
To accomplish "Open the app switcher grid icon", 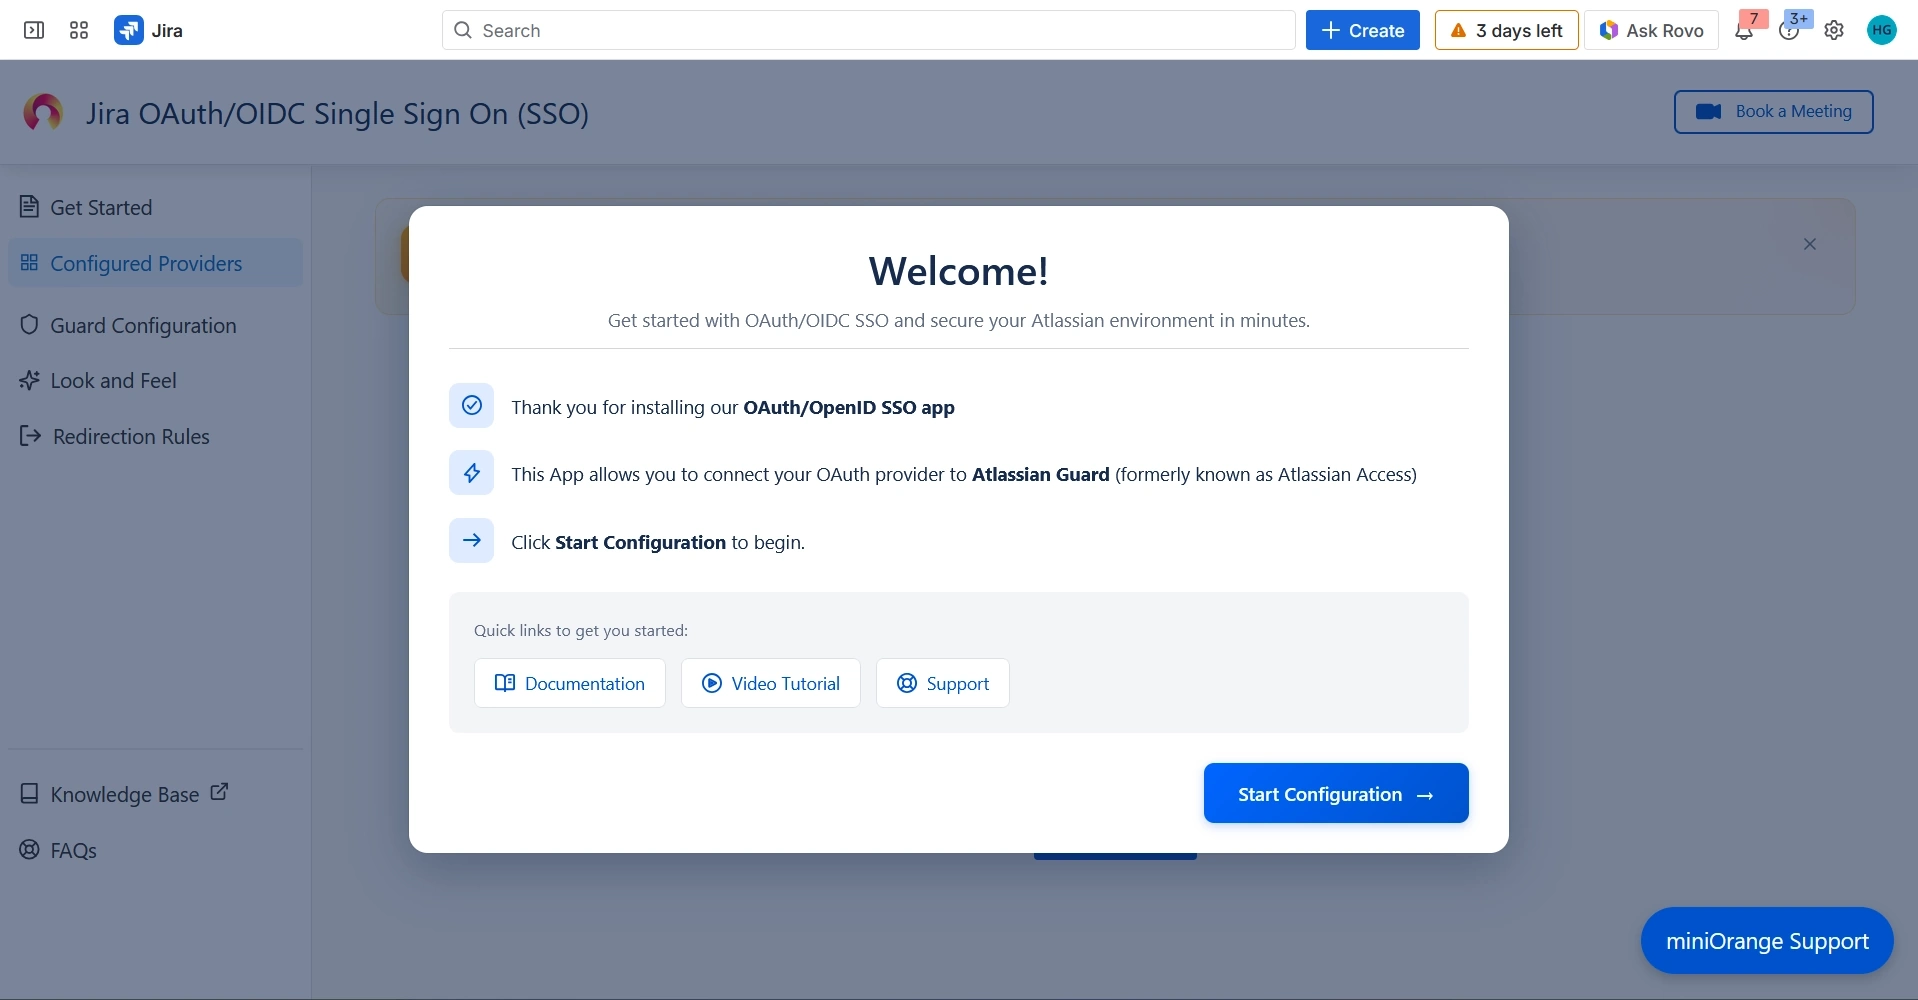I will [x=79, y=30].
